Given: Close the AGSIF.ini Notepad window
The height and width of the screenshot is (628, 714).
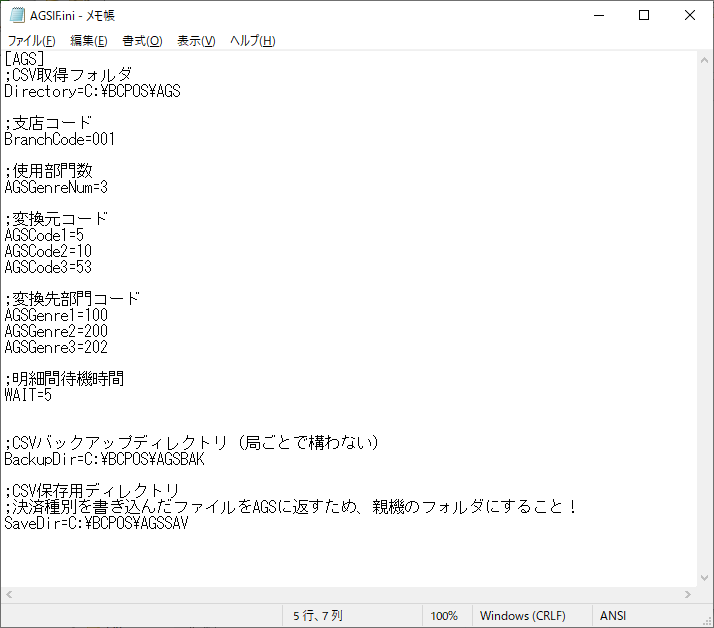Looking at the screenshot, I should point(690,15).
